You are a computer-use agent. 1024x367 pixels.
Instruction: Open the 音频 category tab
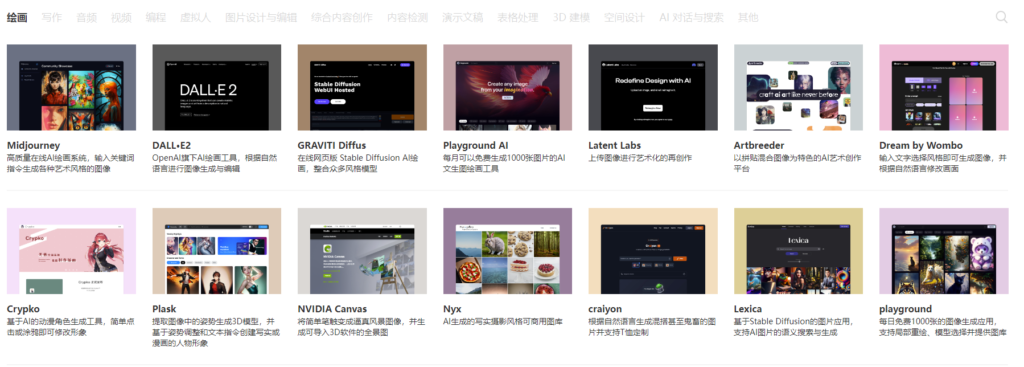click(86, 18)
